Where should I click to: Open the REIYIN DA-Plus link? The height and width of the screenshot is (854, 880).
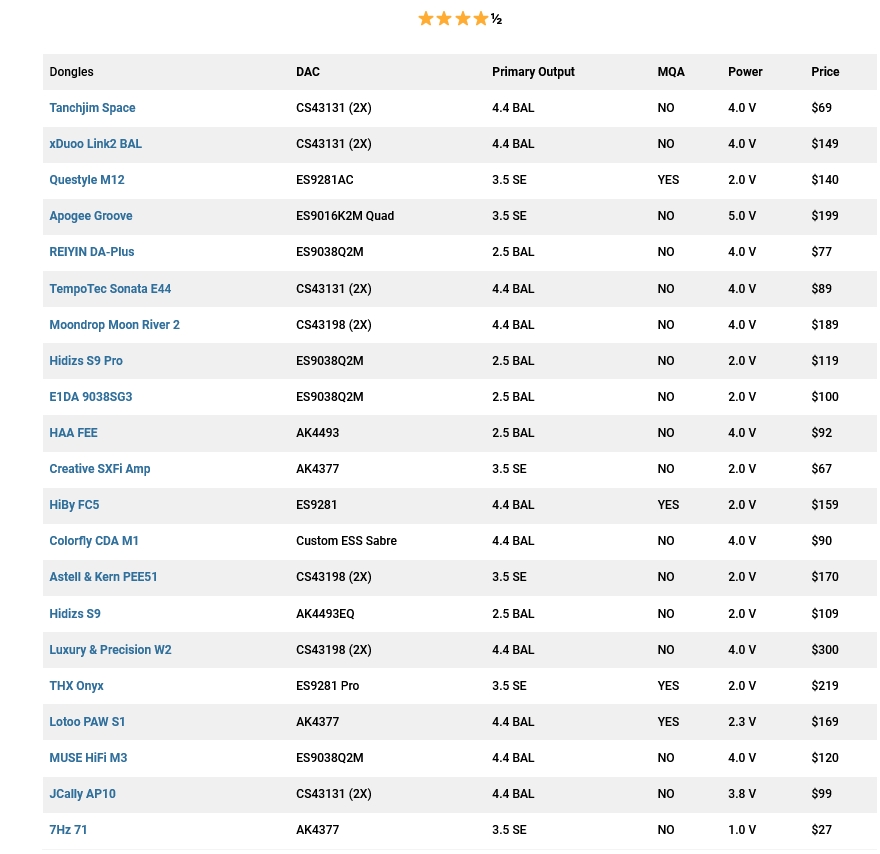[x=92, y=252]
